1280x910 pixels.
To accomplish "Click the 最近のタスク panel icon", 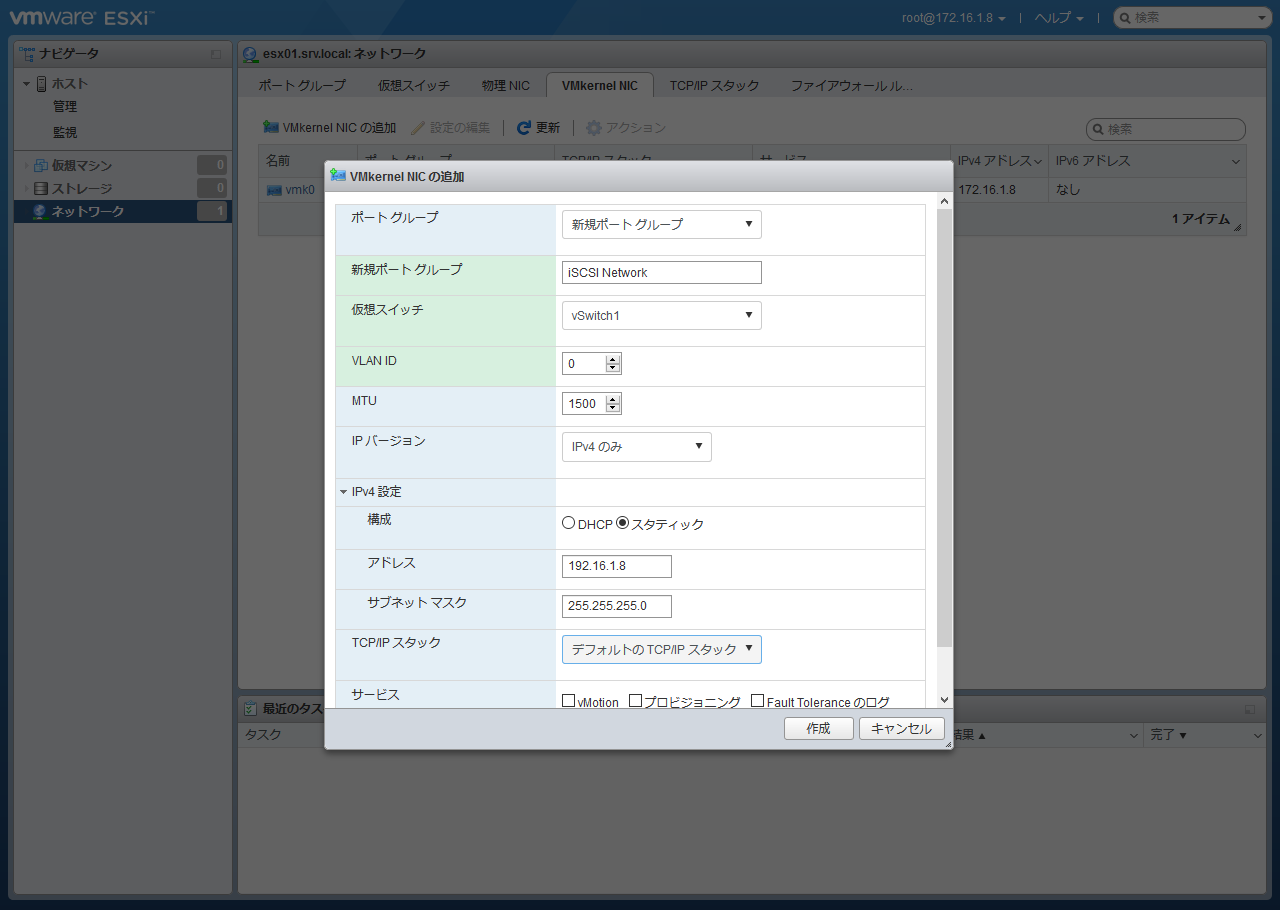I will click(x=251, y=708).
